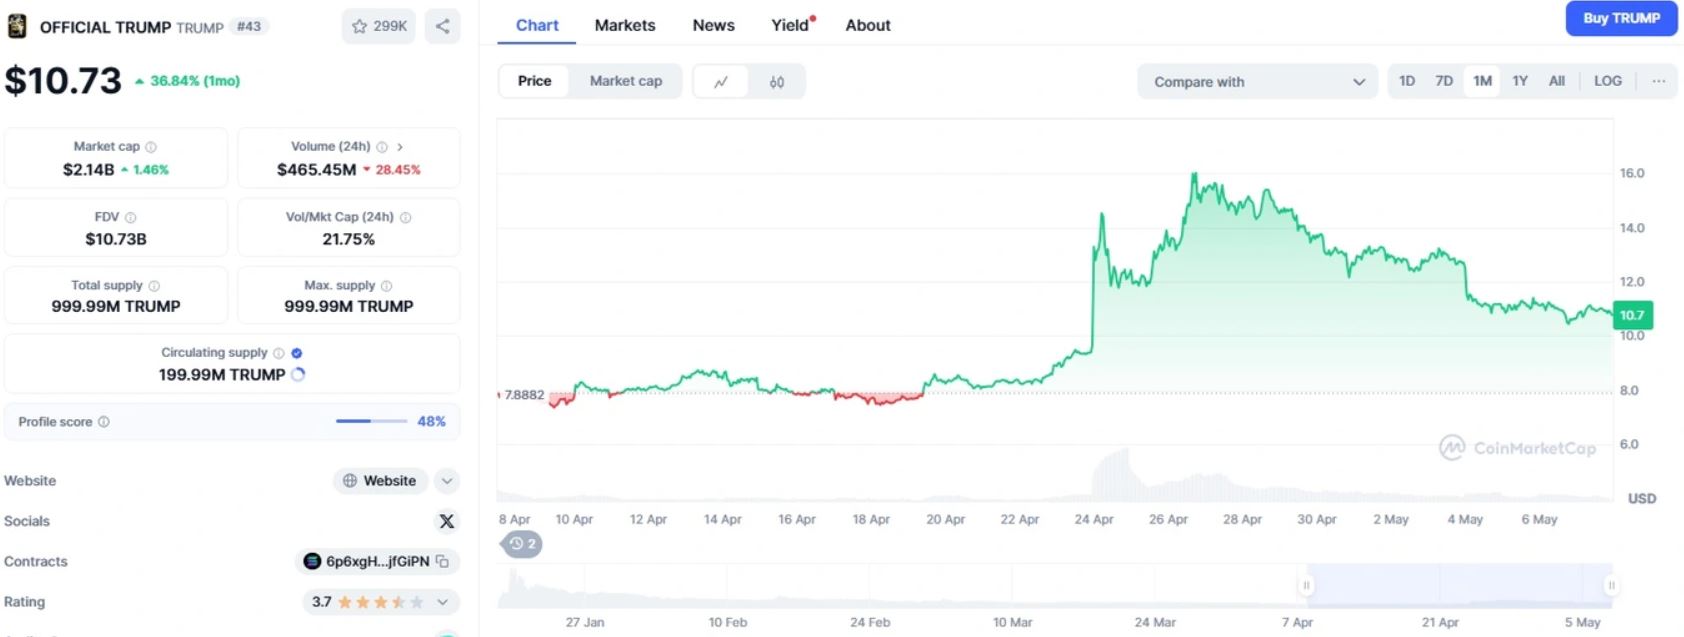Image resolution: width=1684 pixels, height=637 pixels.
Task: Expand the Website links chevron
Action: coord(447,481)
